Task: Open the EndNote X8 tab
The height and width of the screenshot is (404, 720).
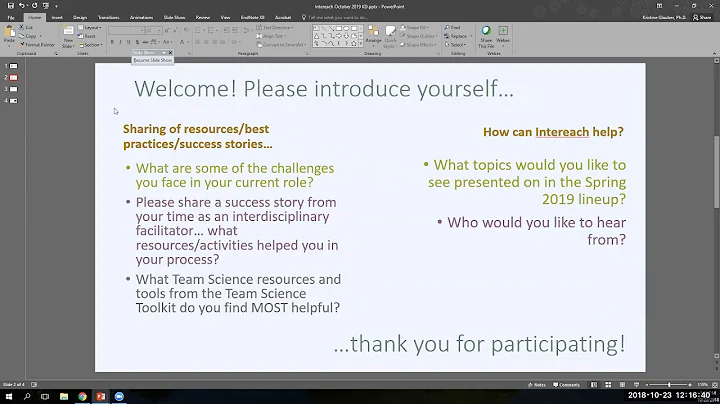Action: 253,17
